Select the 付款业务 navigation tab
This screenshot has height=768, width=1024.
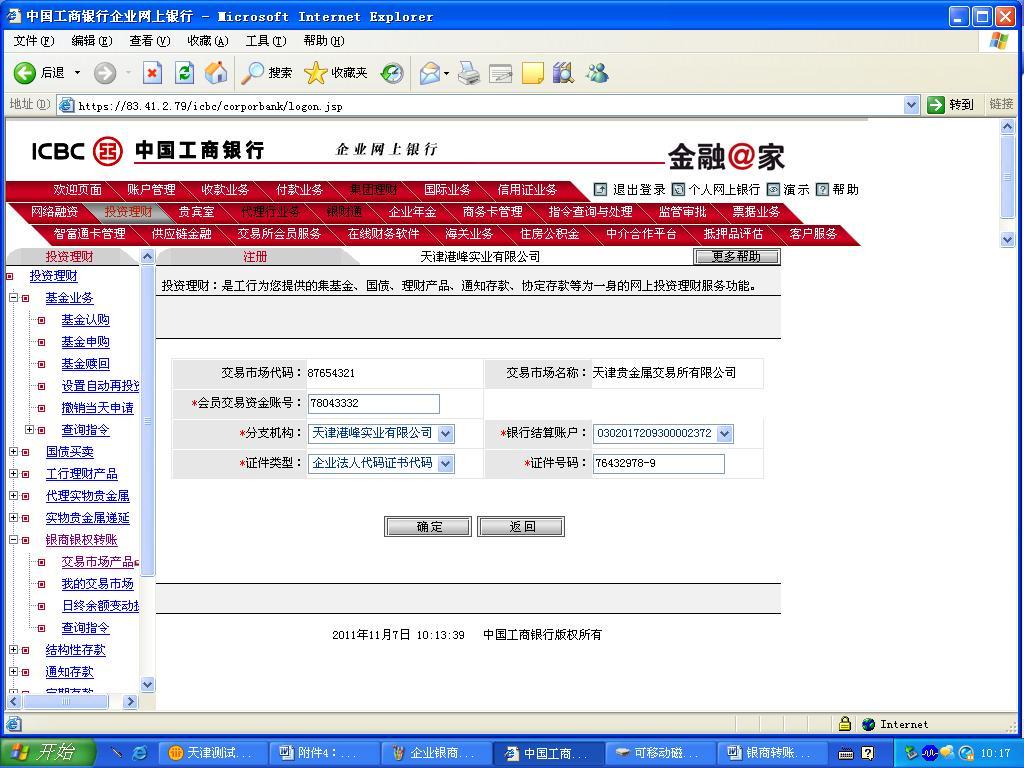tap(299, 189)
